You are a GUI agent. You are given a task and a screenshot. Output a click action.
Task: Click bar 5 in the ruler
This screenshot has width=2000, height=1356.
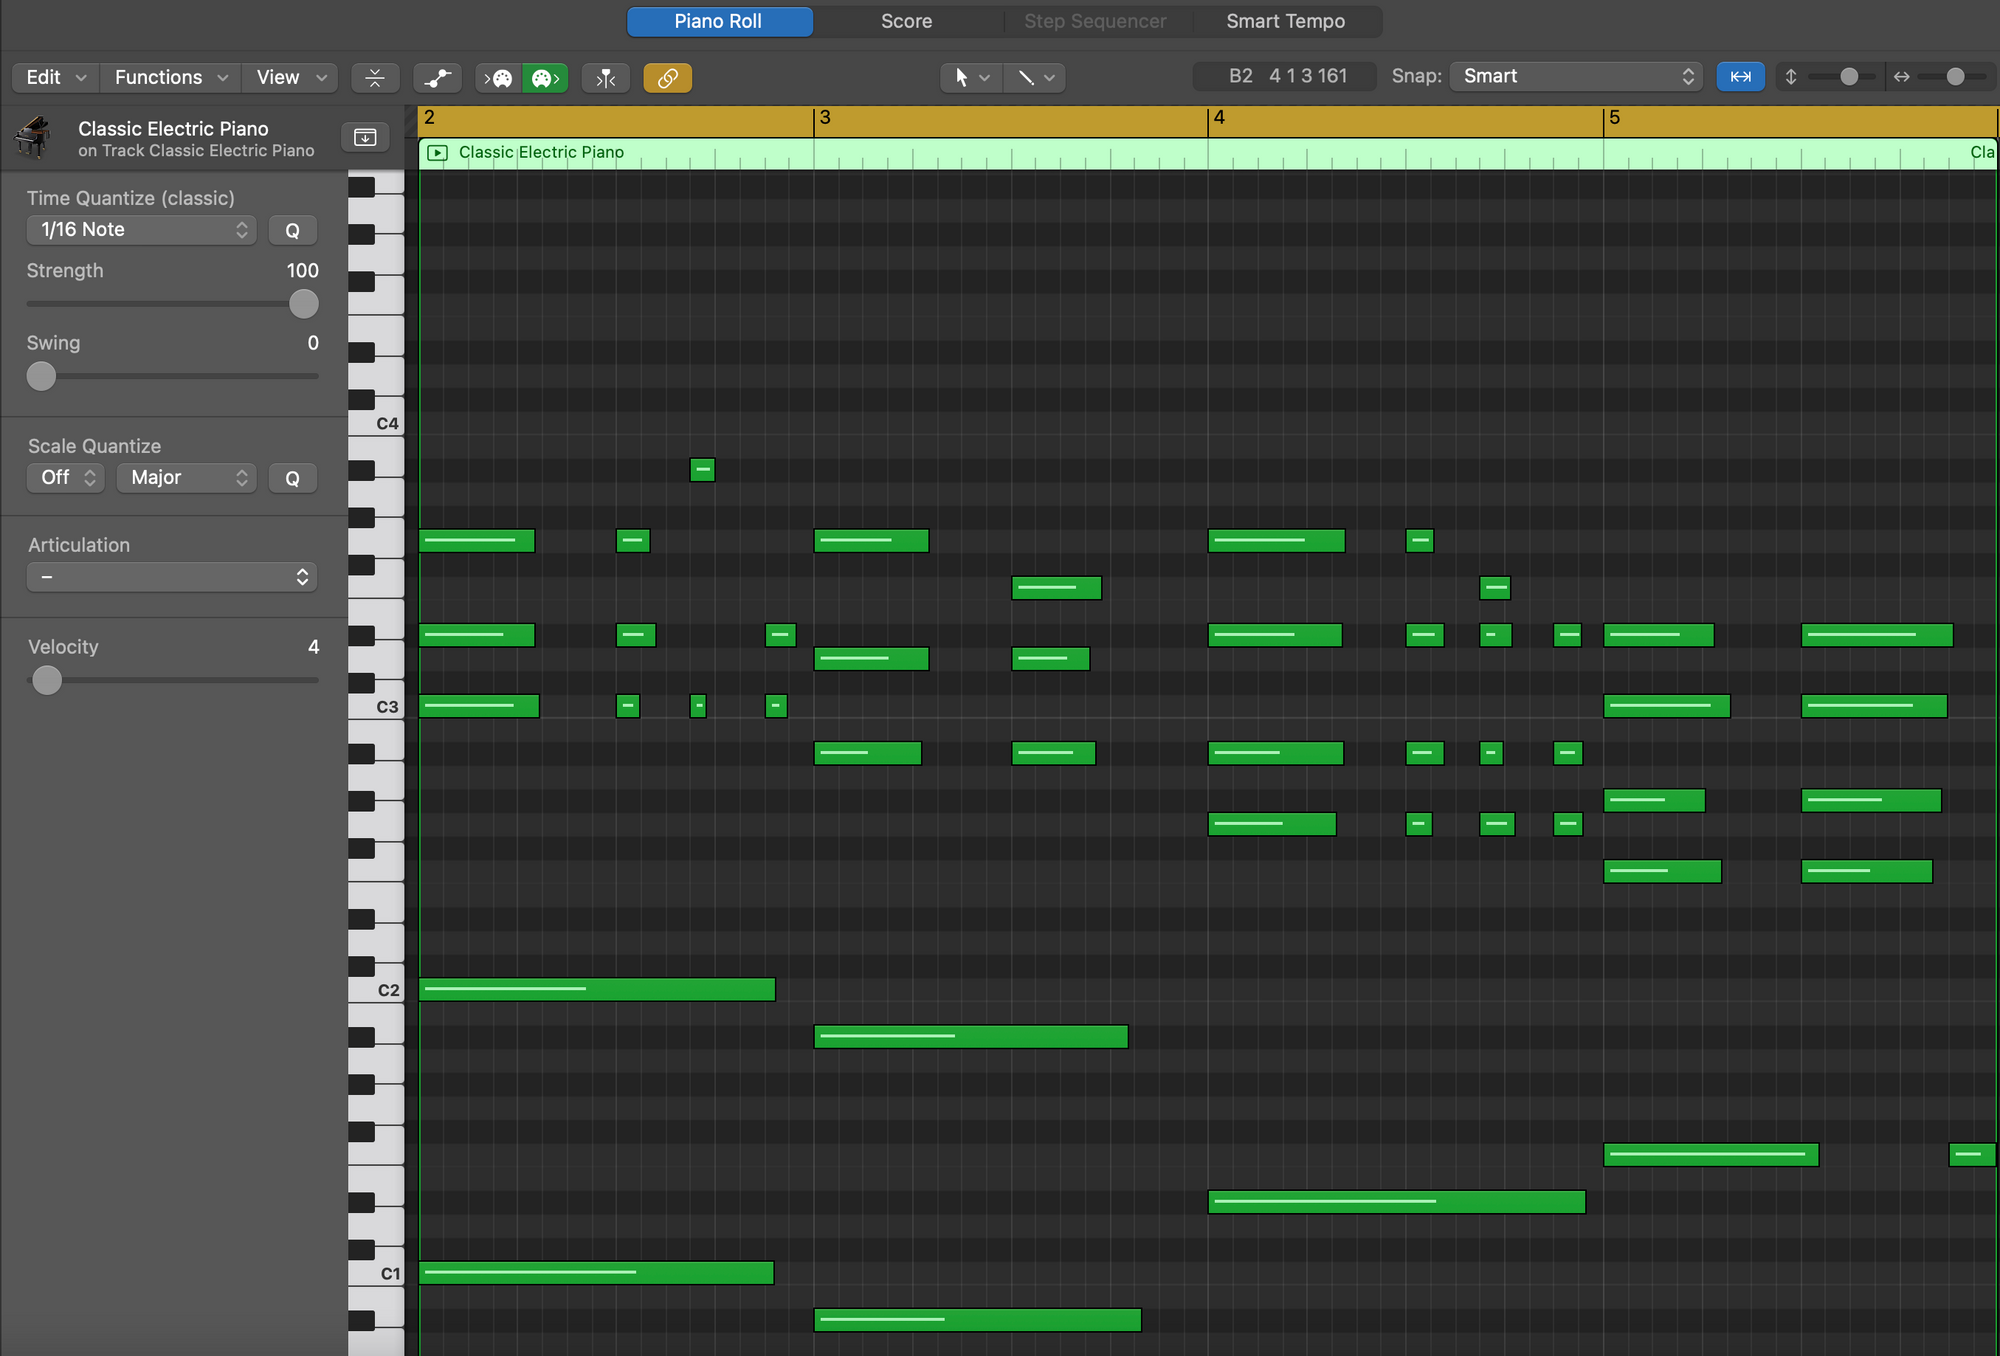pos(1614,118)
